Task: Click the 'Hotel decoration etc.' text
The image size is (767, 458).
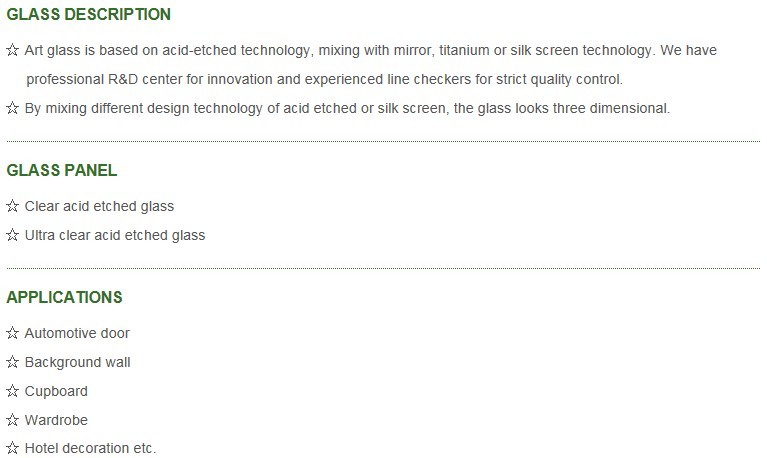Action: (90, 448)
